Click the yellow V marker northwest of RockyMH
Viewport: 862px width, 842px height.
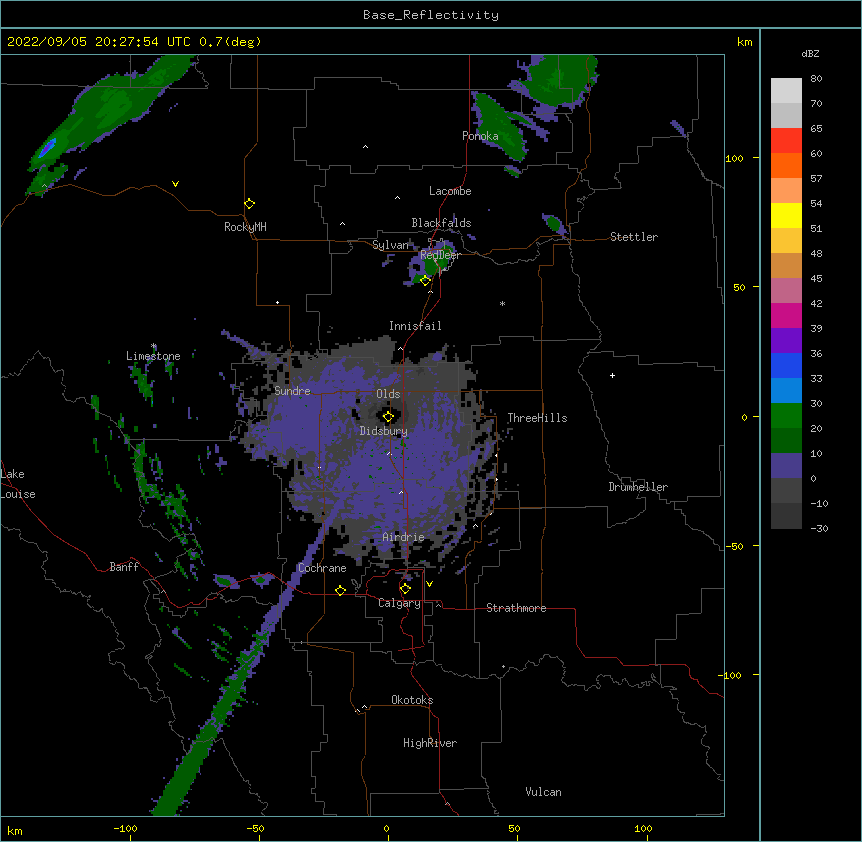pyautogui.click(x=175, y=184)
